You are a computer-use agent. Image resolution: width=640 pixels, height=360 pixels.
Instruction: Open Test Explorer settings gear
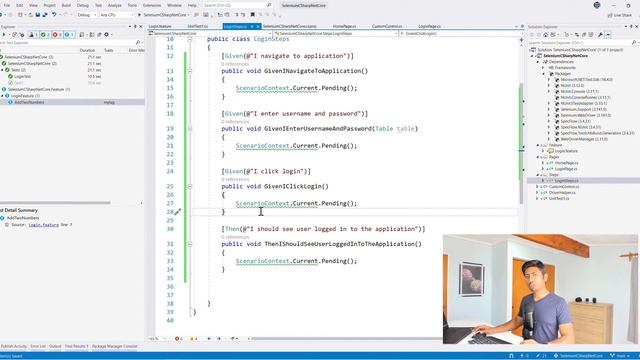[107, 35]
